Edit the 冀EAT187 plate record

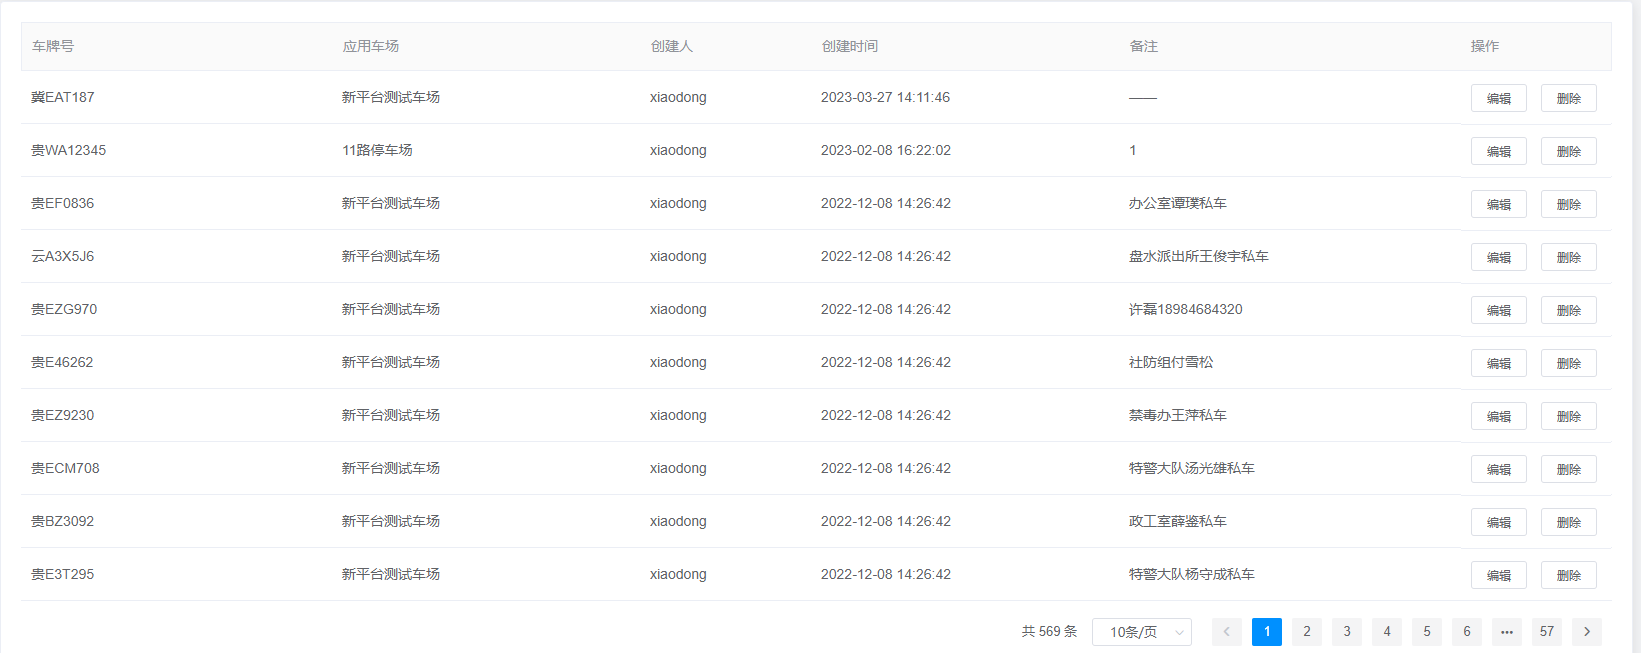coord(1498,98)
